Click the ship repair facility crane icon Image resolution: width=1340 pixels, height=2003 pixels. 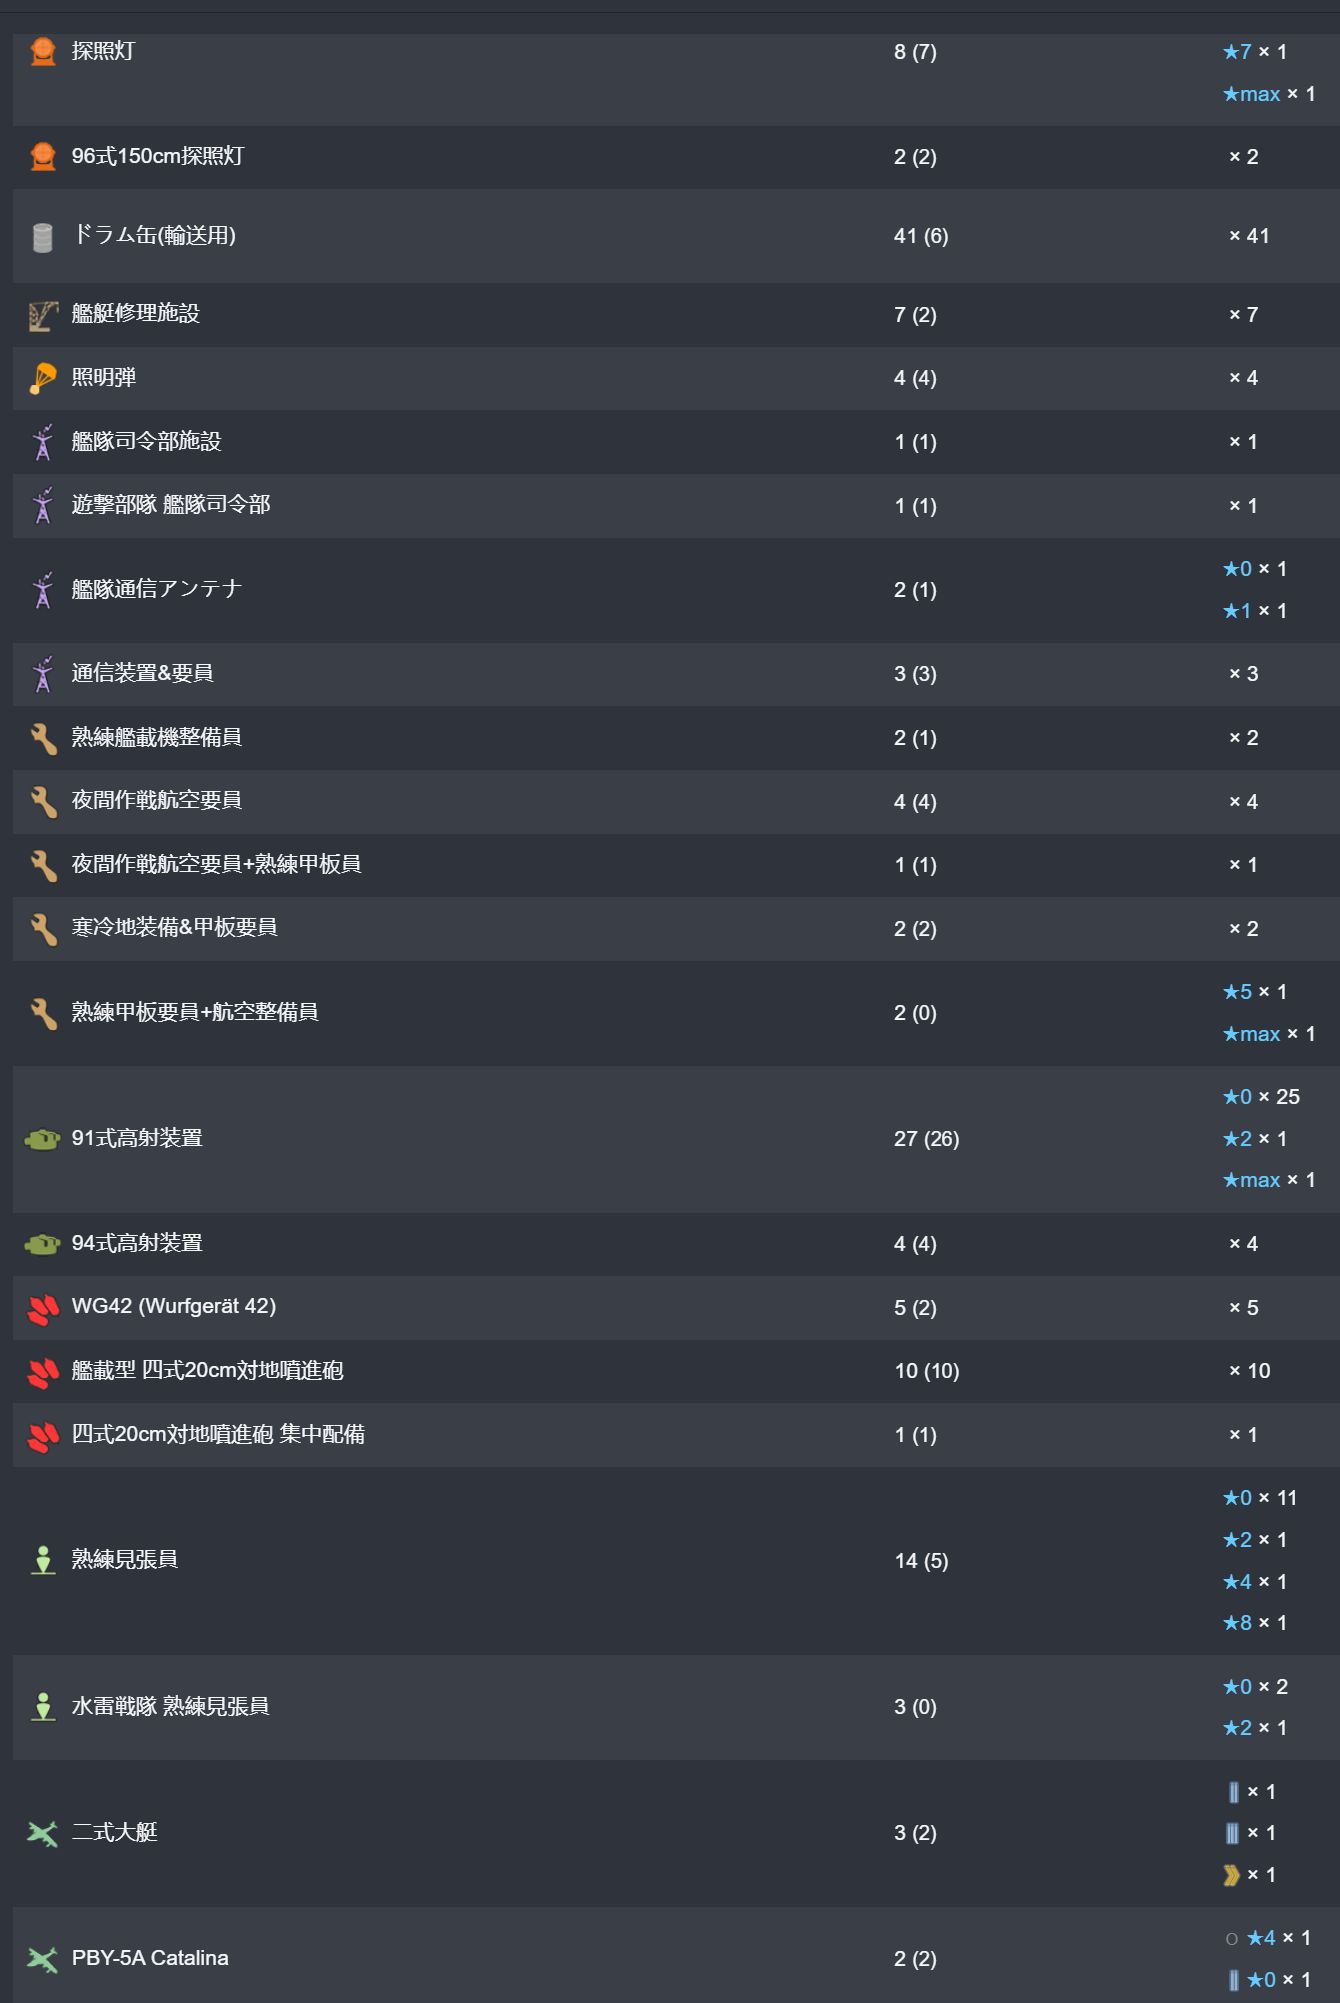[x=42, y=316]
